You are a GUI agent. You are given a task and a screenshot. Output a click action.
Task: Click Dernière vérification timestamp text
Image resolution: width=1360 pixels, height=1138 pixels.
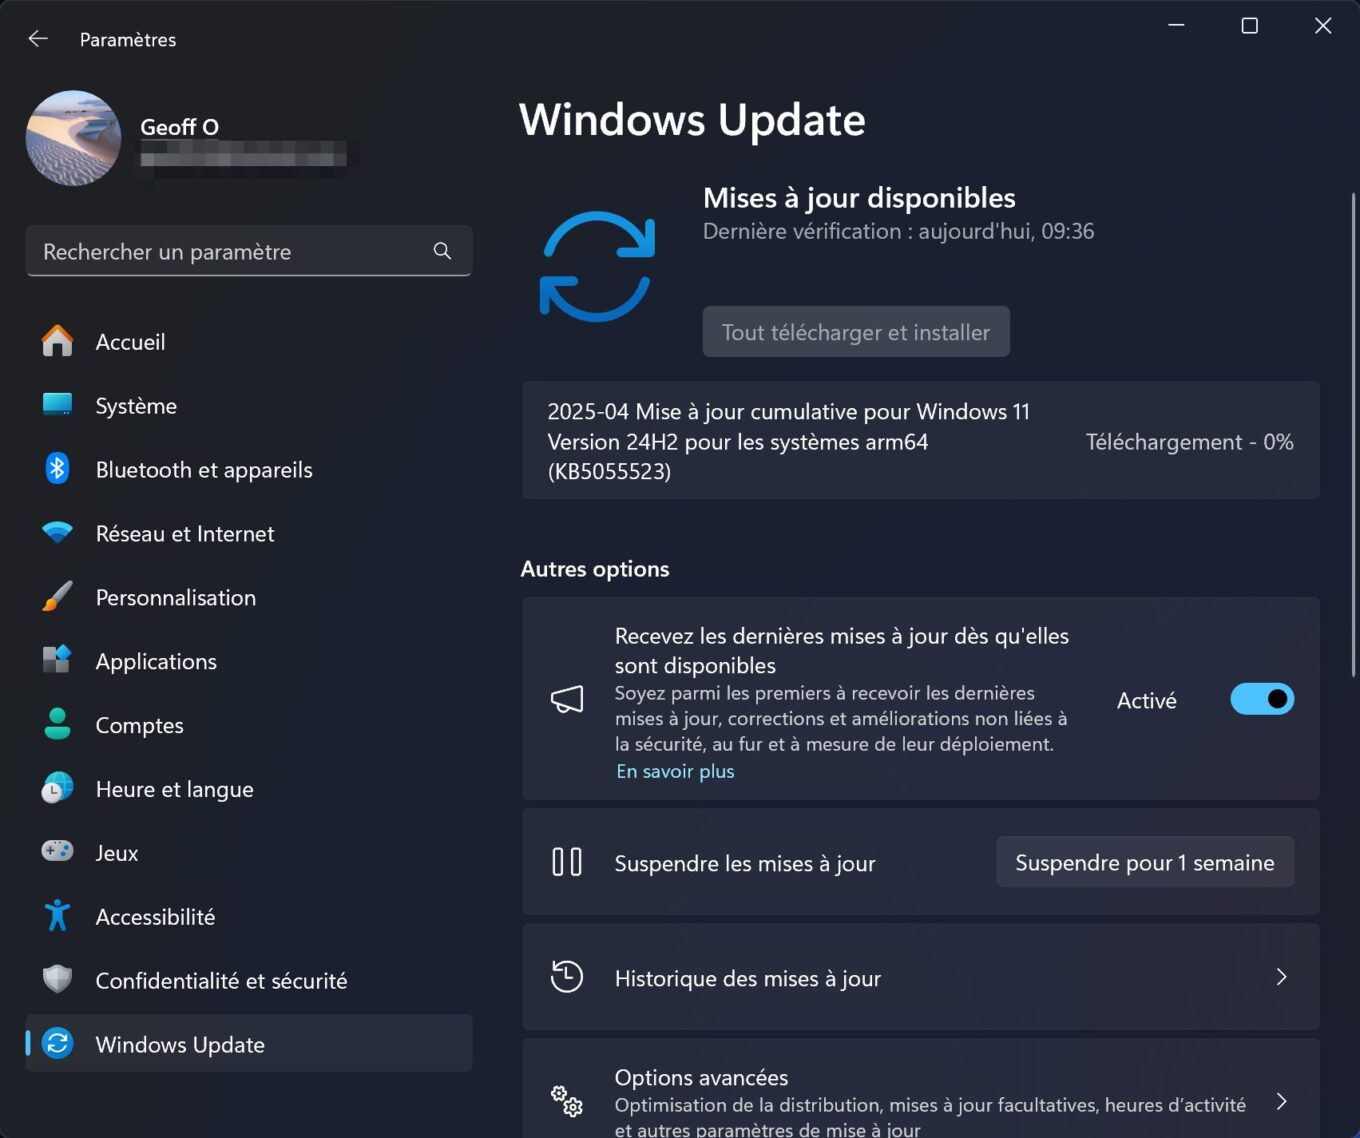coord(899,231)
